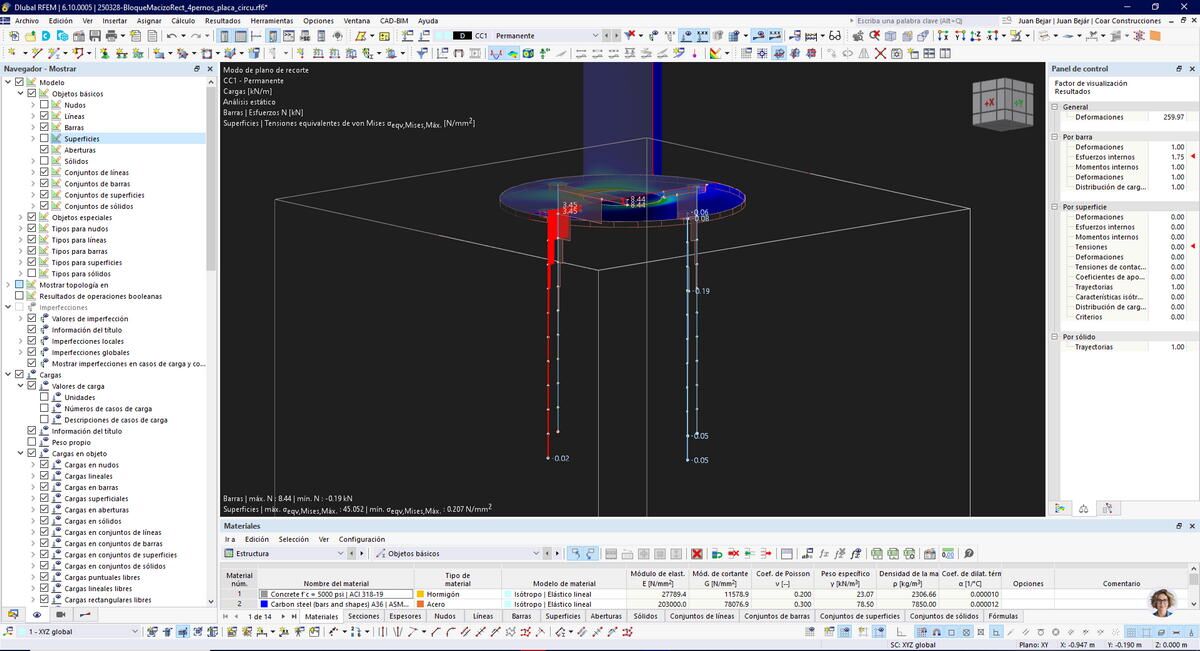Click the view cube navigation widget
This screenshot has height=651, width=1200.
pyautogui.click(x=1003, y=103)
